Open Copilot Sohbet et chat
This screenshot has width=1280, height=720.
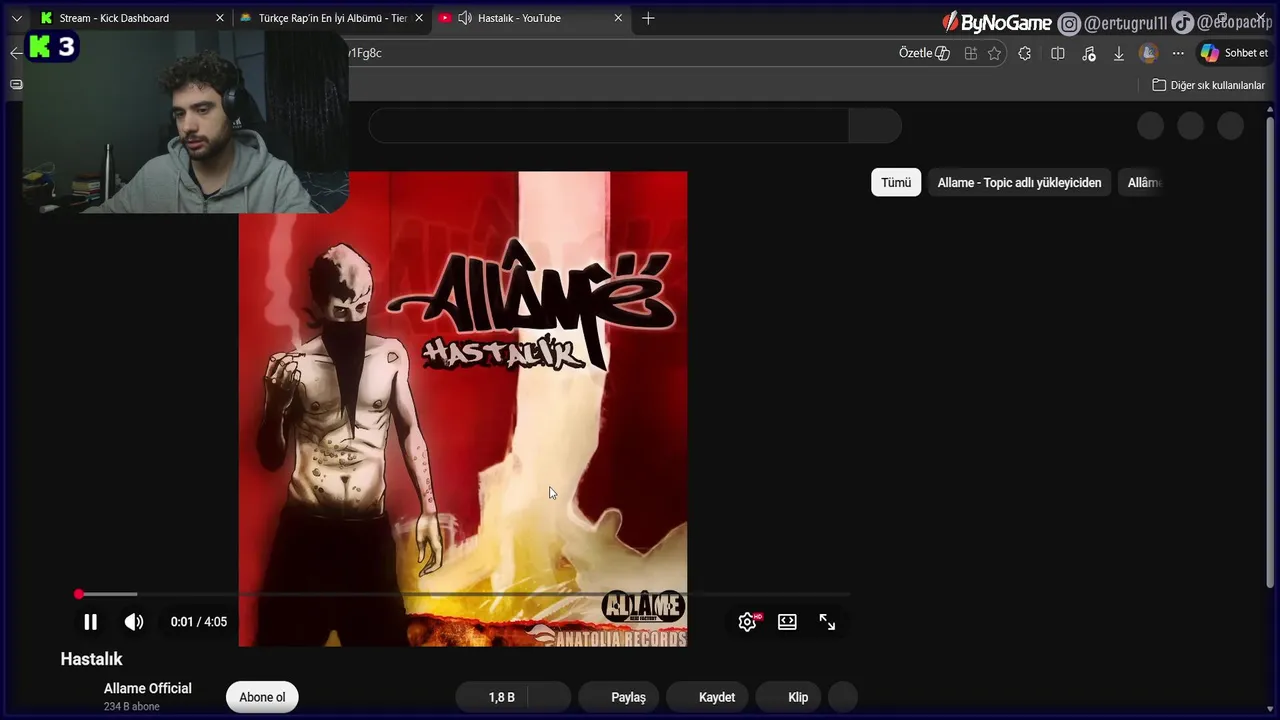(x=1235, y=53)
